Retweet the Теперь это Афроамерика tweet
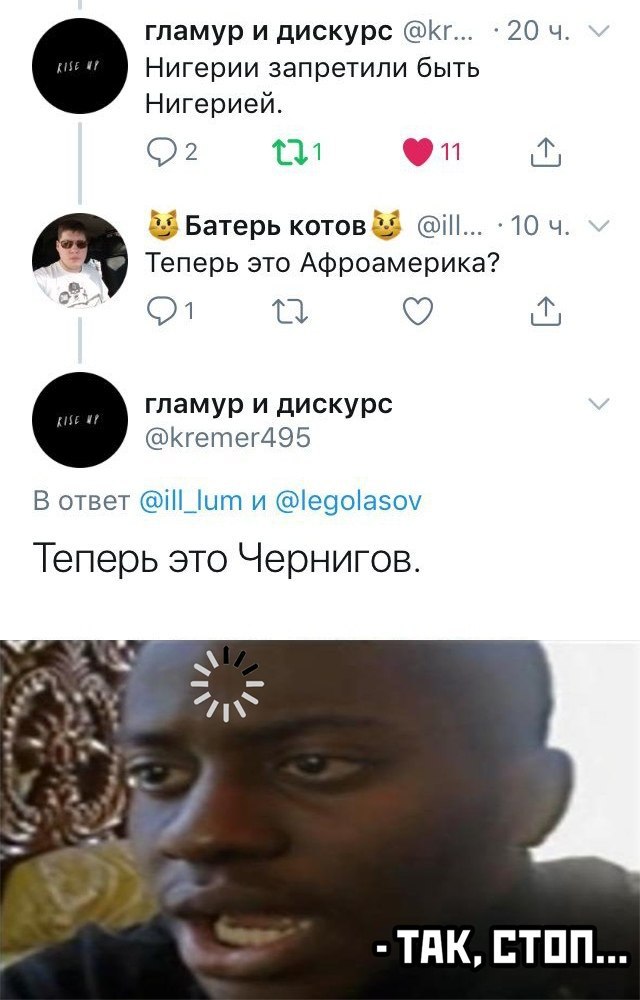The image size is (640, 1000). (x=289, y=312)
